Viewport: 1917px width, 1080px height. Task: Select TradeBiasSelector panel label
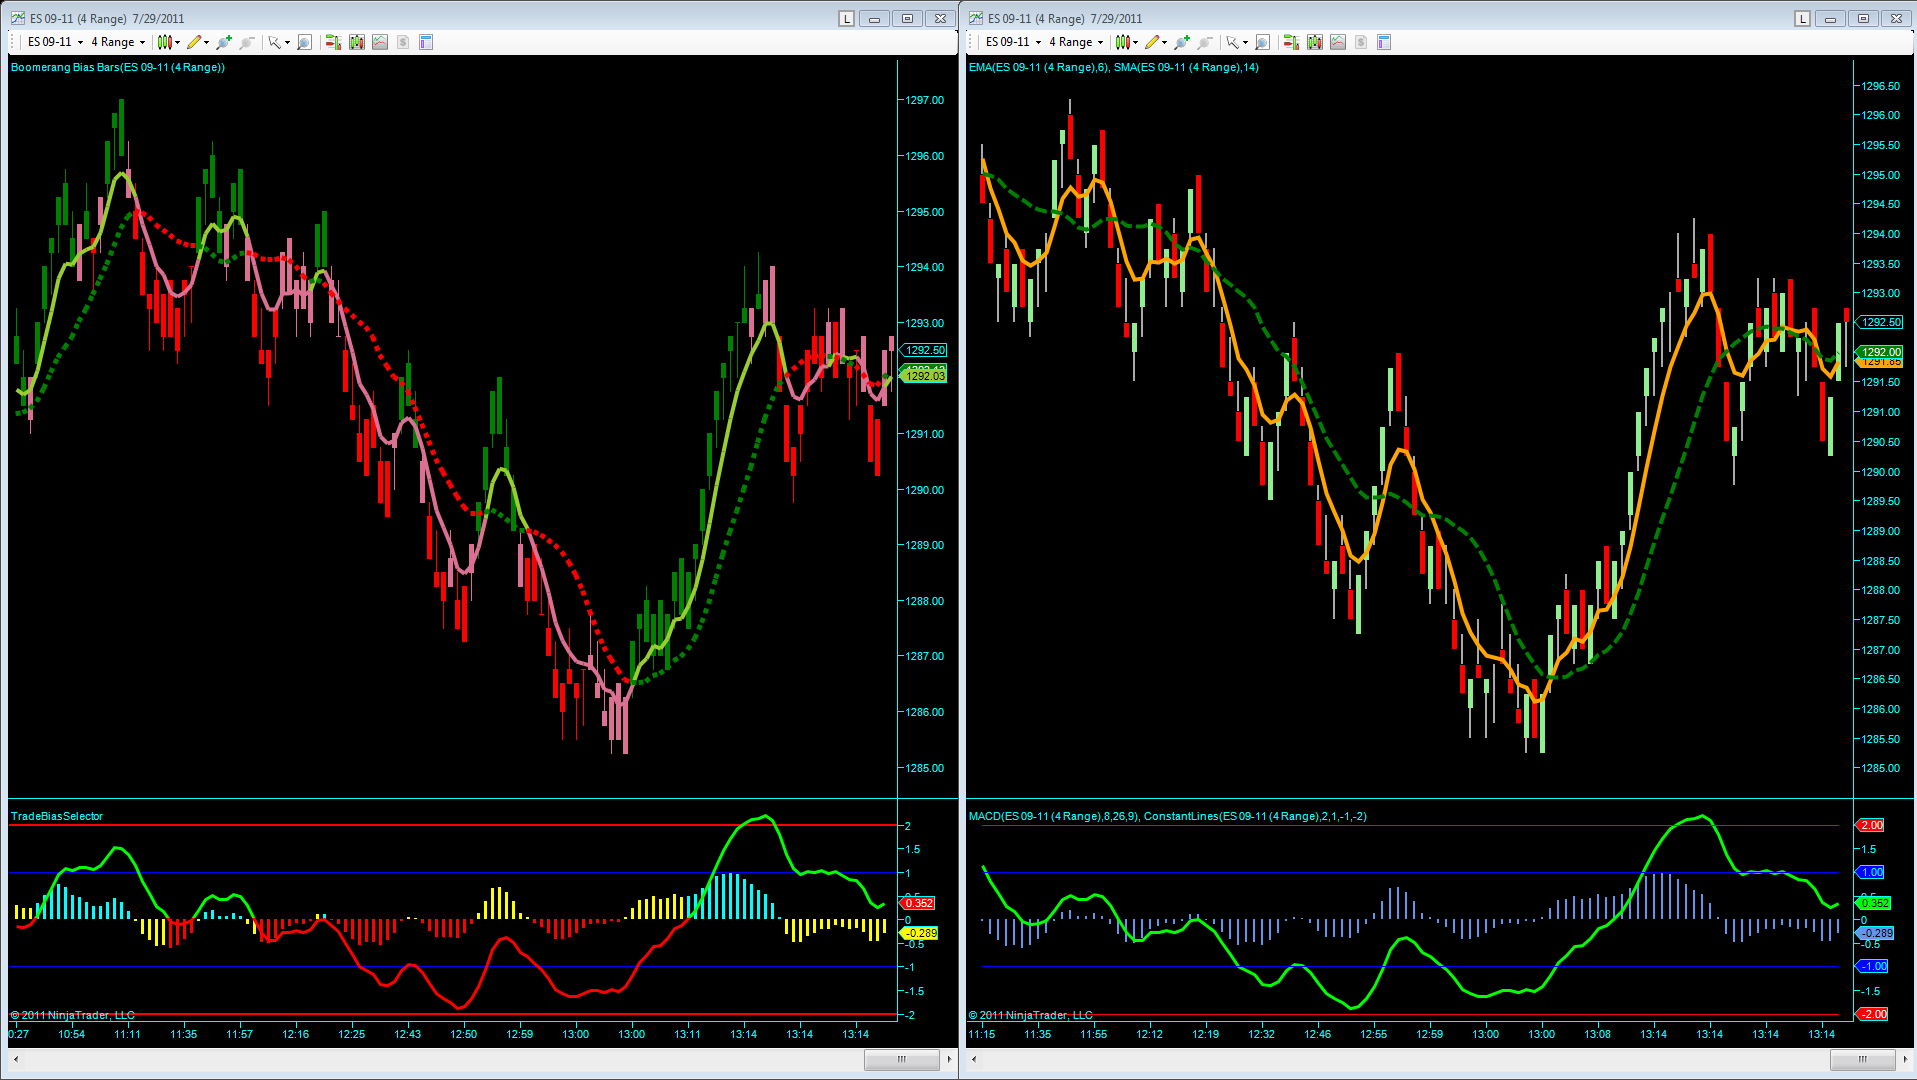(57, 816)
